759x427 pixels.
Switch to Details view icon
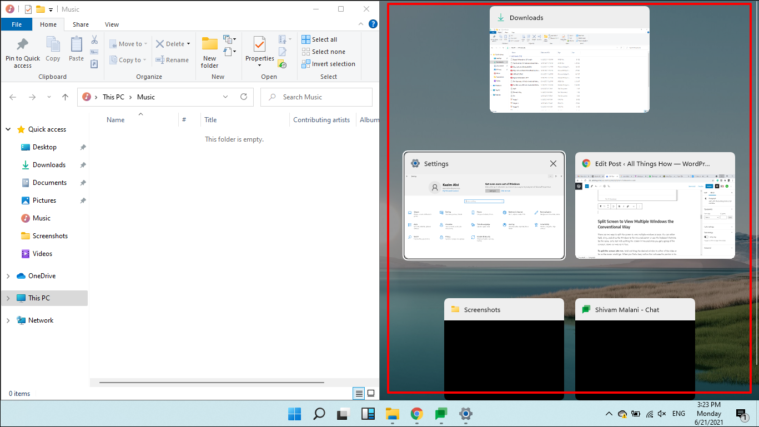coord(359,393)
